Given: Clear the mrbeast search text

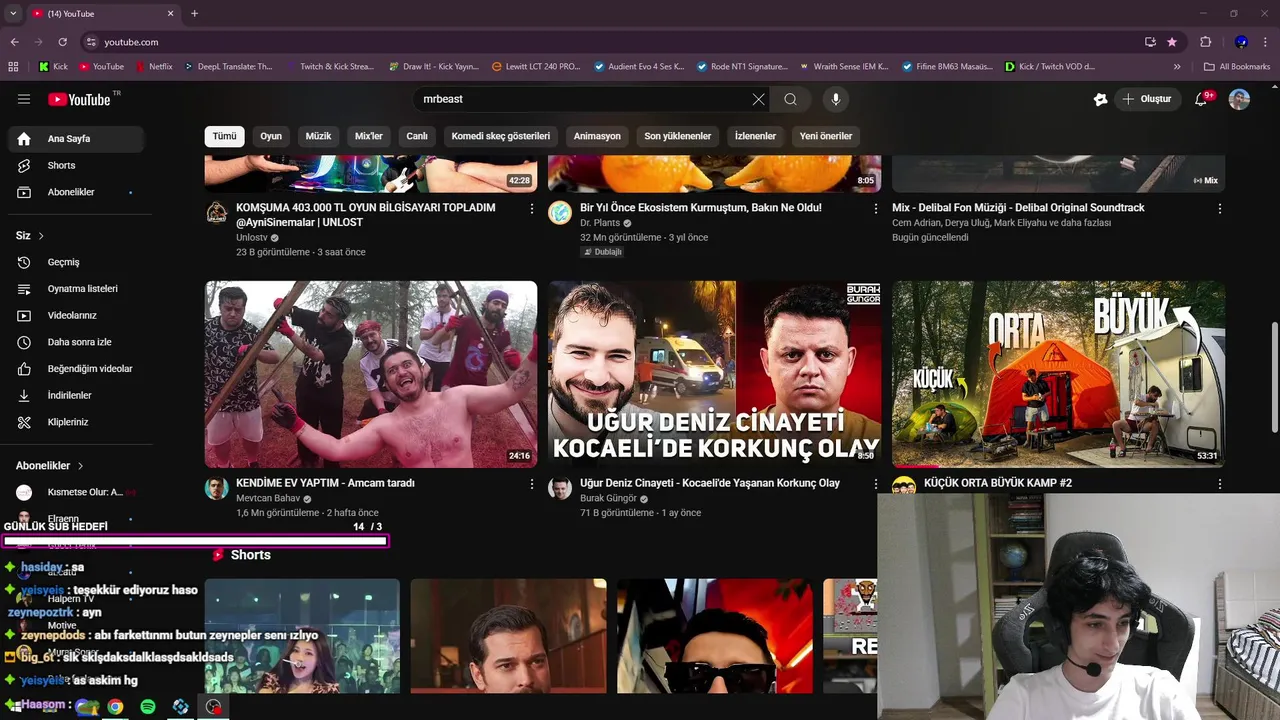Looking at the screenshot, I should tap(758, 99).
